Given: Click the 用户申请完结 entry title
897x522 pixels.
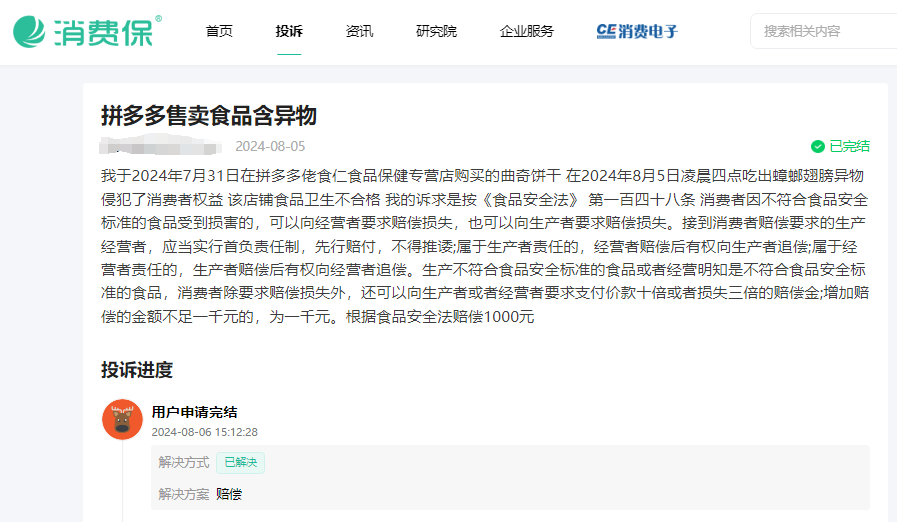Looking at the screenshot, I should pos(195,412).
